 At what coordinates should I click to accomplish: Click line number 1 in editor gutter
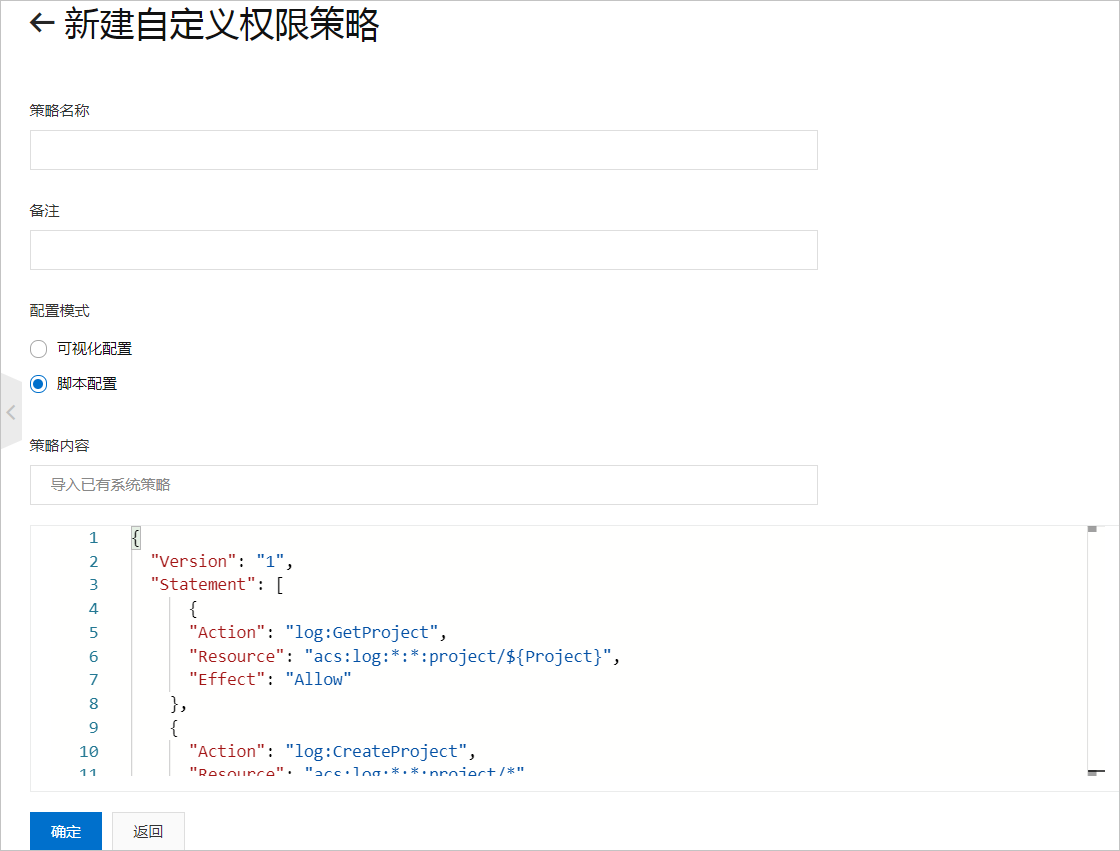coord(94,537)
